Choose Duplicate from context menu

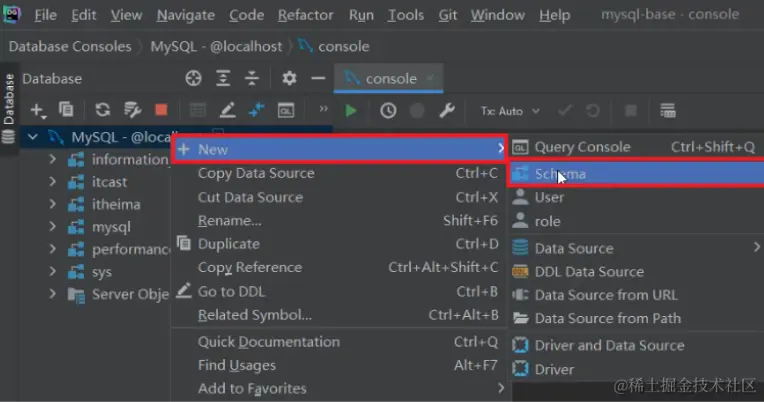coord(340,244)
